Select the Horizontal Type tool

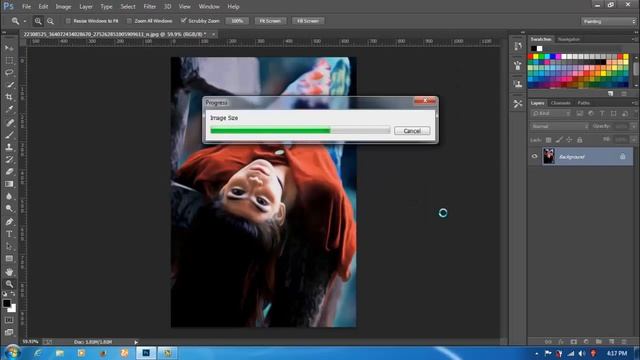[9, 234]
